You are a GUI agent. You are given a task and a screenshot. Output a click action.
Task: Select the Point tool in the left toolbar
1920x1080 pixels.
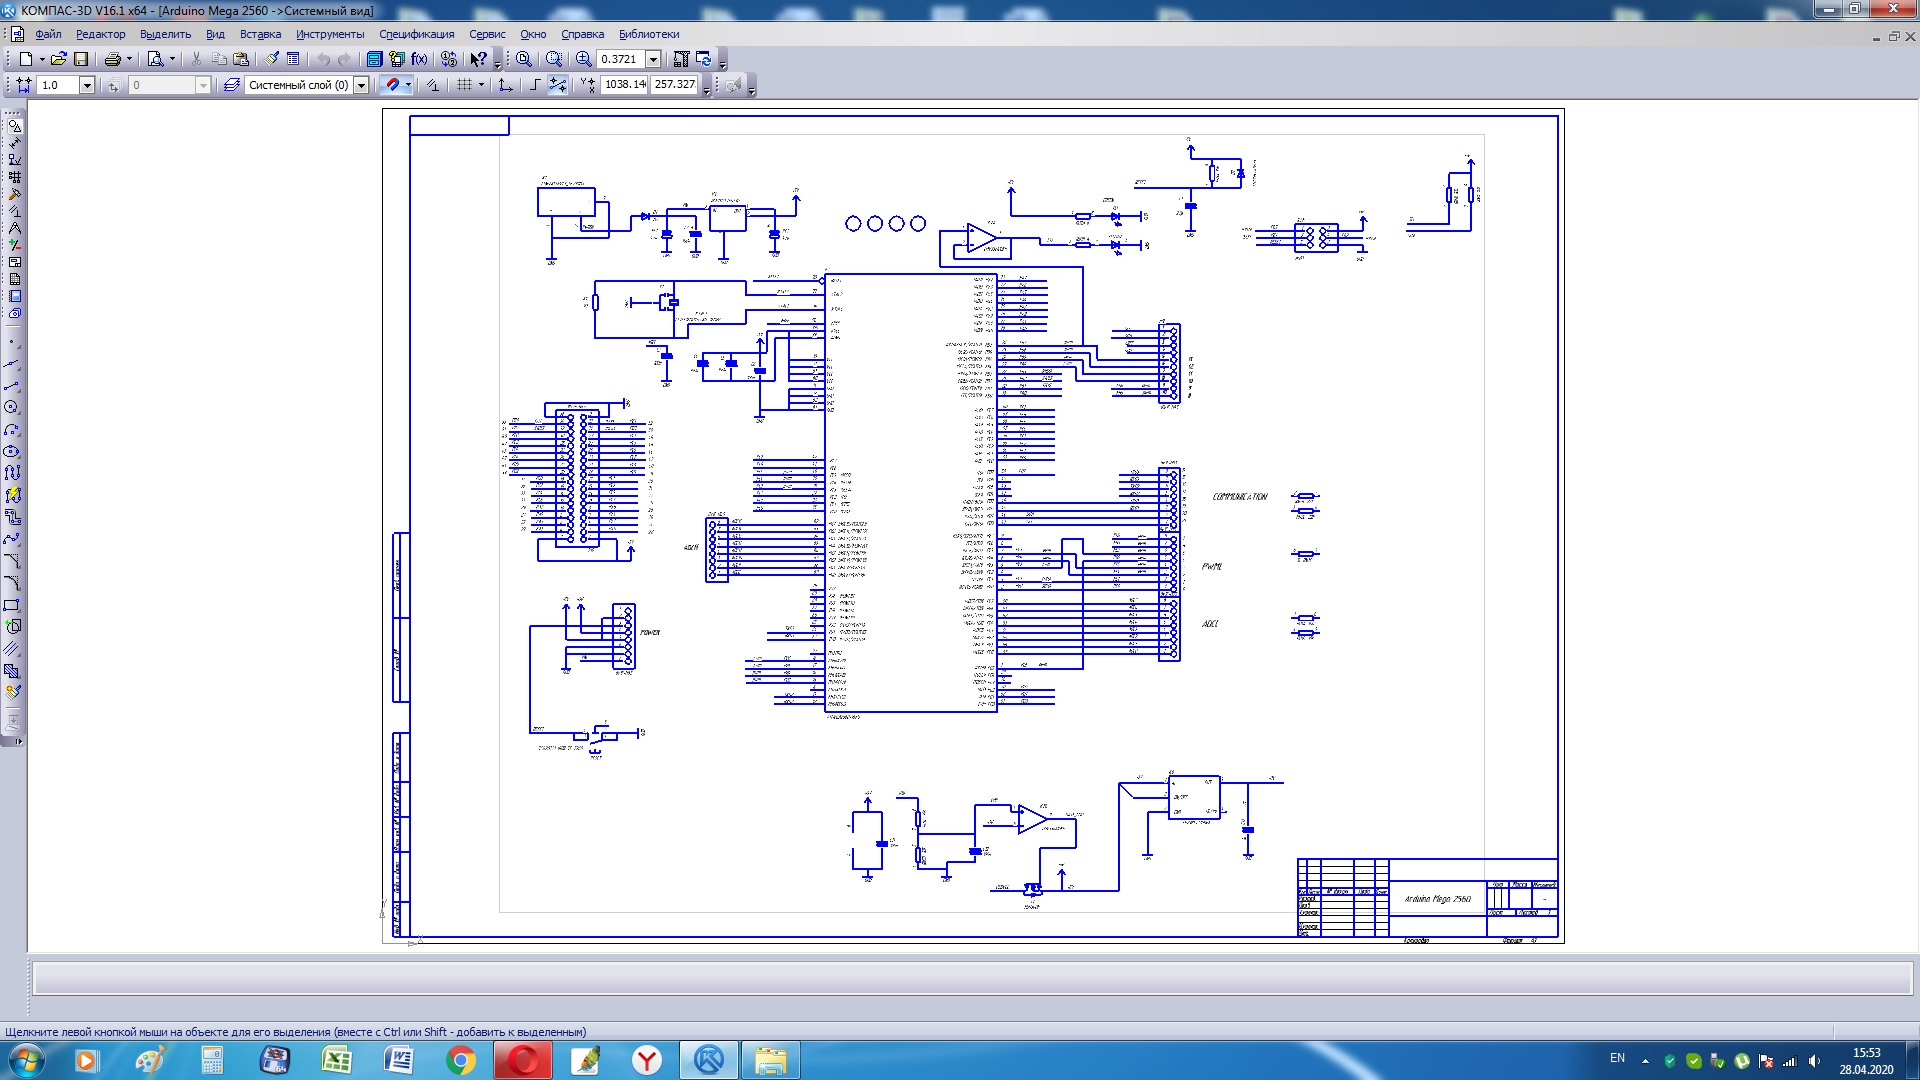[x=12, y=342]
